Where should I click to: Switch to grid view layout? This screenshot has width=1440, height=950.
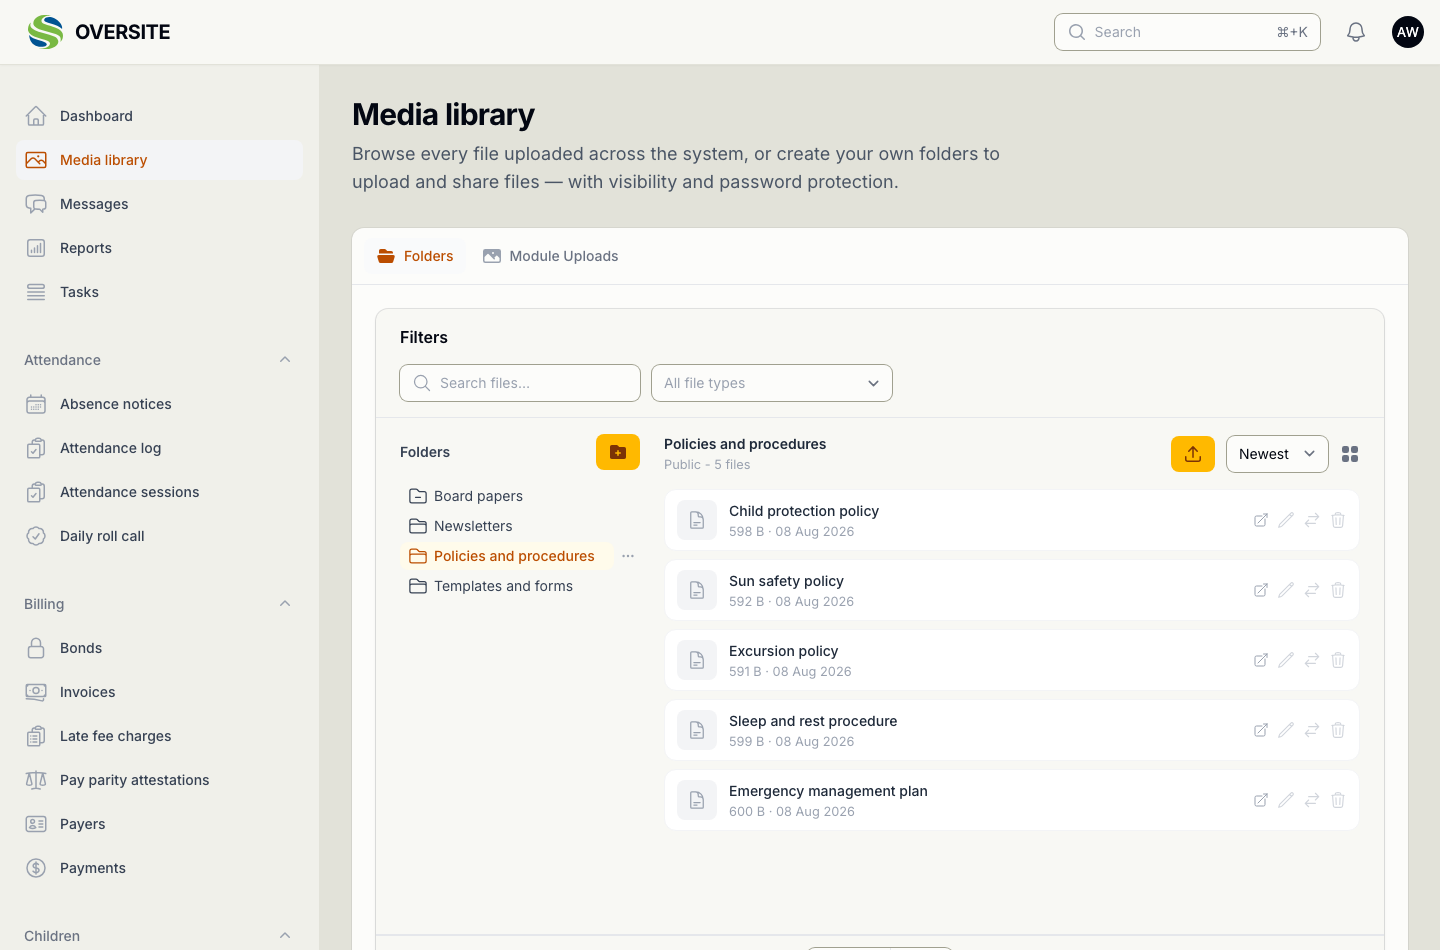tap(1350, 454)
